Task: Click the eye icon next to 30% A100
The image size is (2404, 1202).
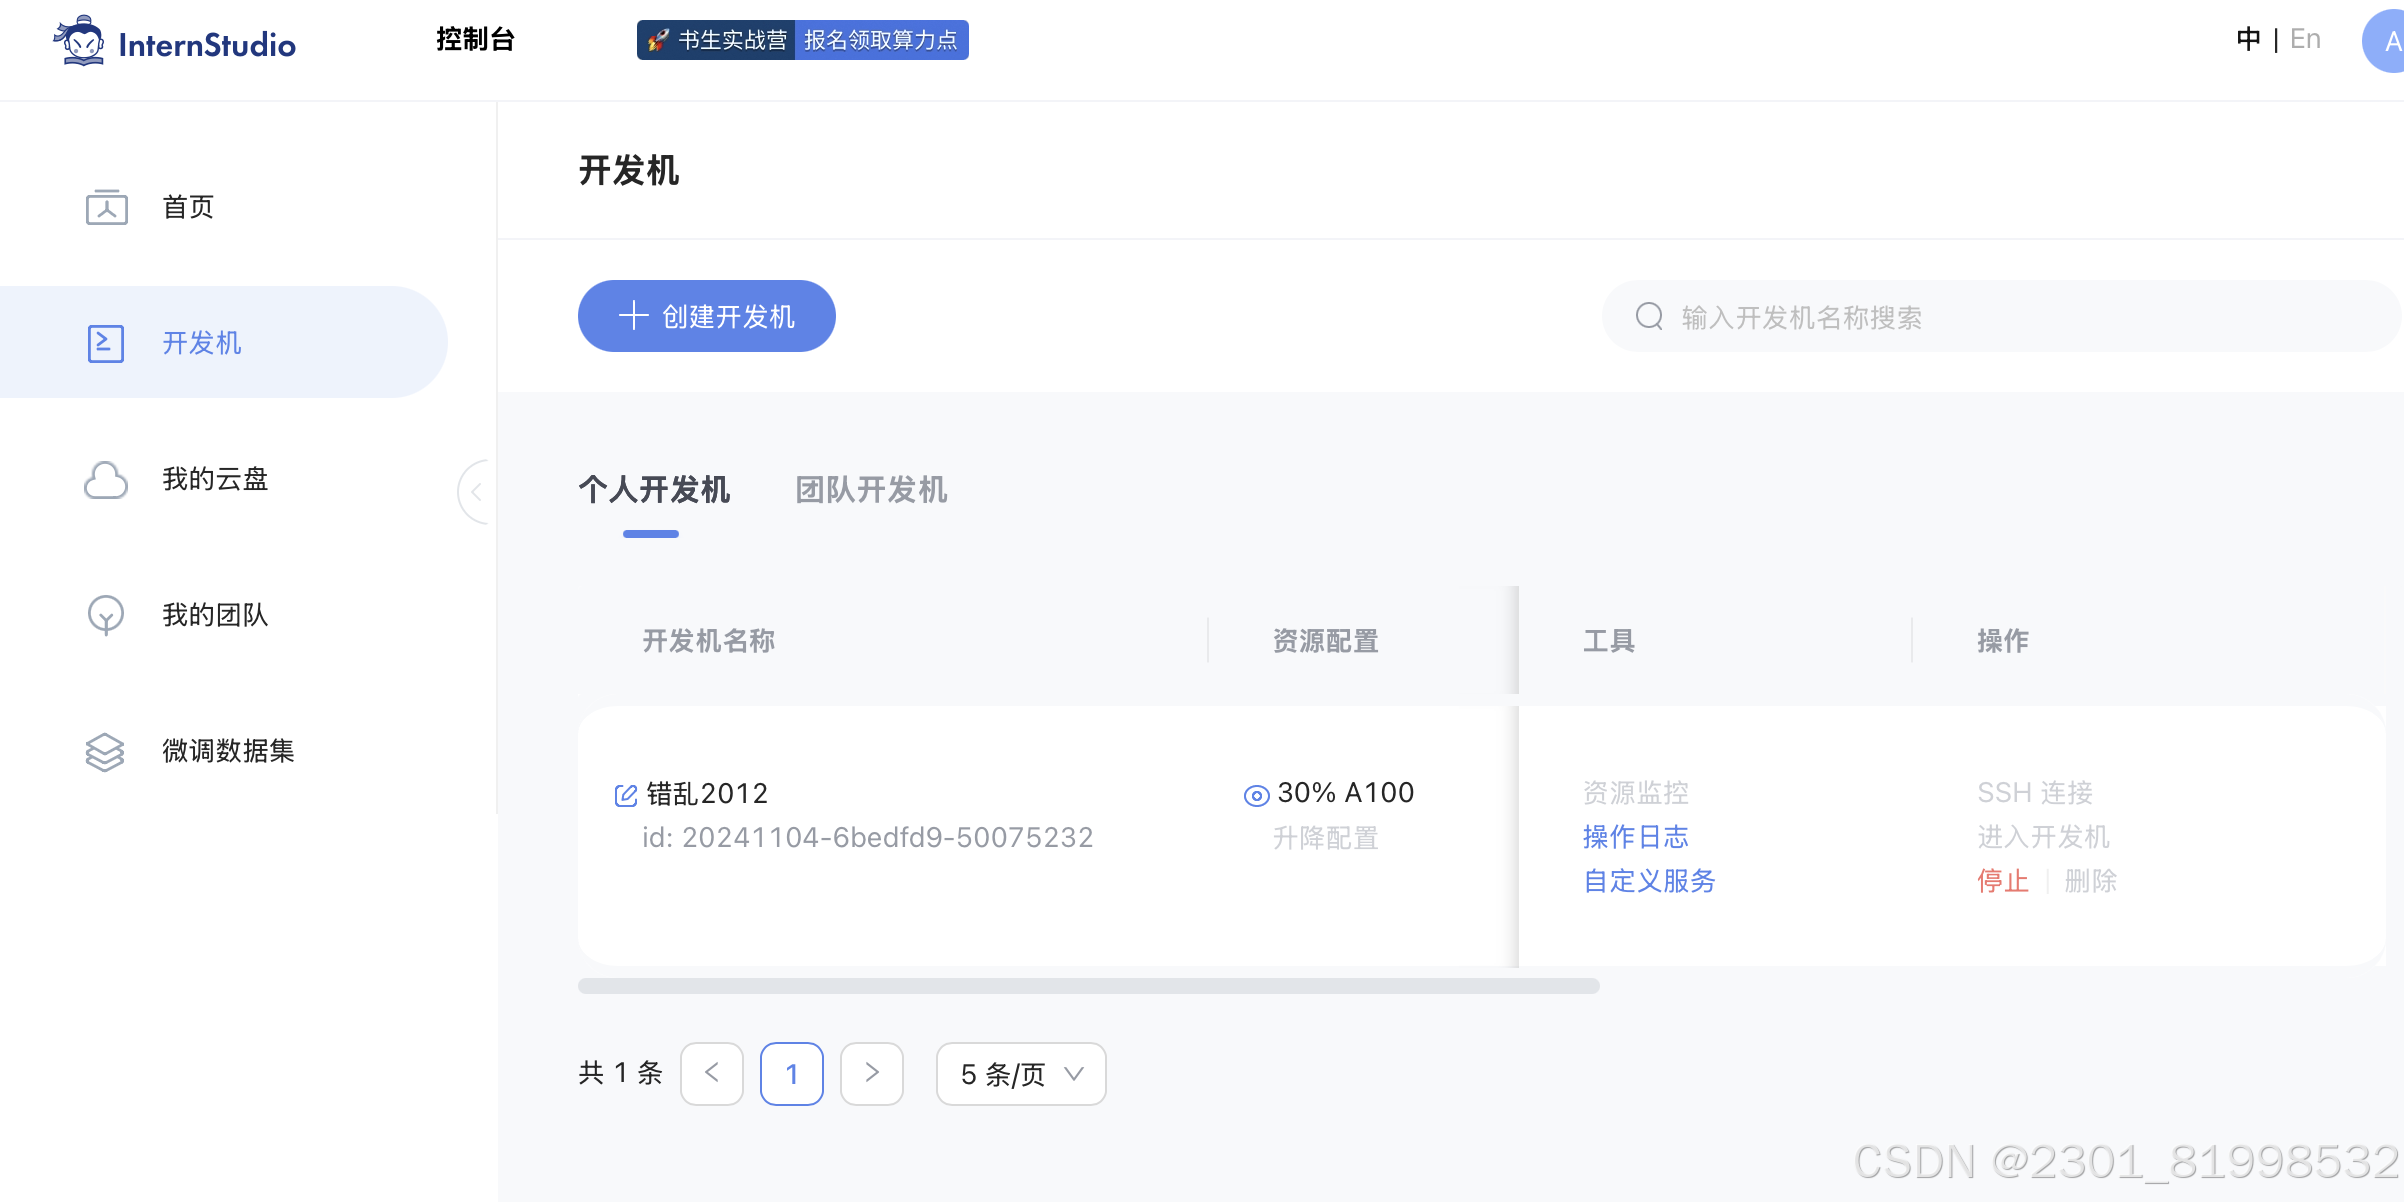Action: point(1256,795)
